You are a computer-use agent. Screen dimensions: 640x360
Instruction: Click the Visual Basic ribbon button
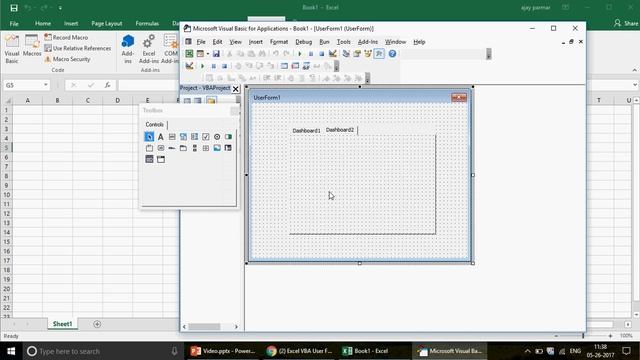point(12,49)
